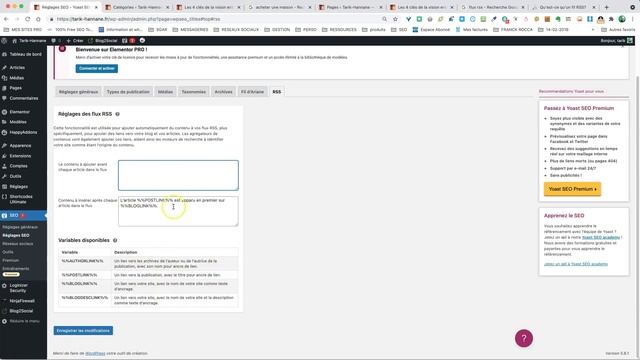The image size is (640, 360).
Task: Click the browser address bar
Action: [216, 19]
